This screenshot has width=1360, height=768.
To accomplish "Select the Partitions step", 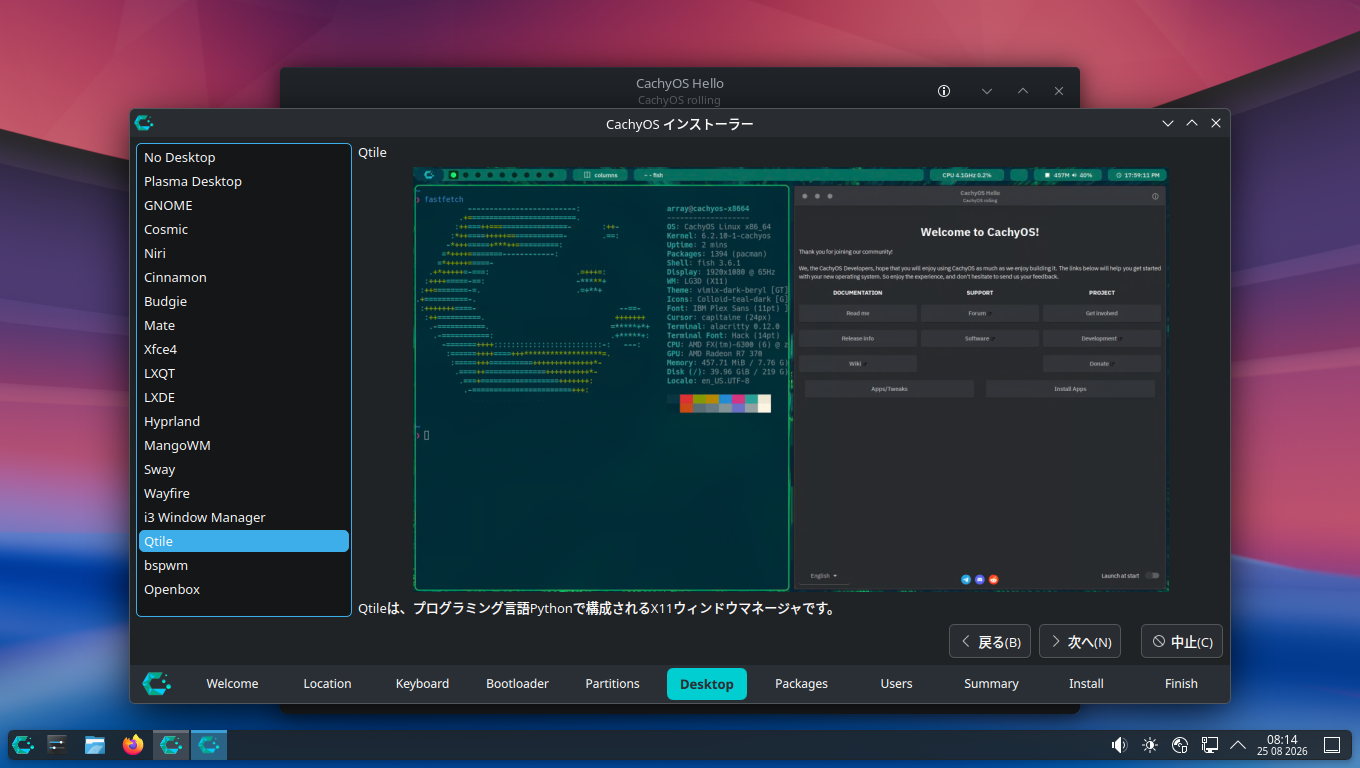I will [612, 684].
